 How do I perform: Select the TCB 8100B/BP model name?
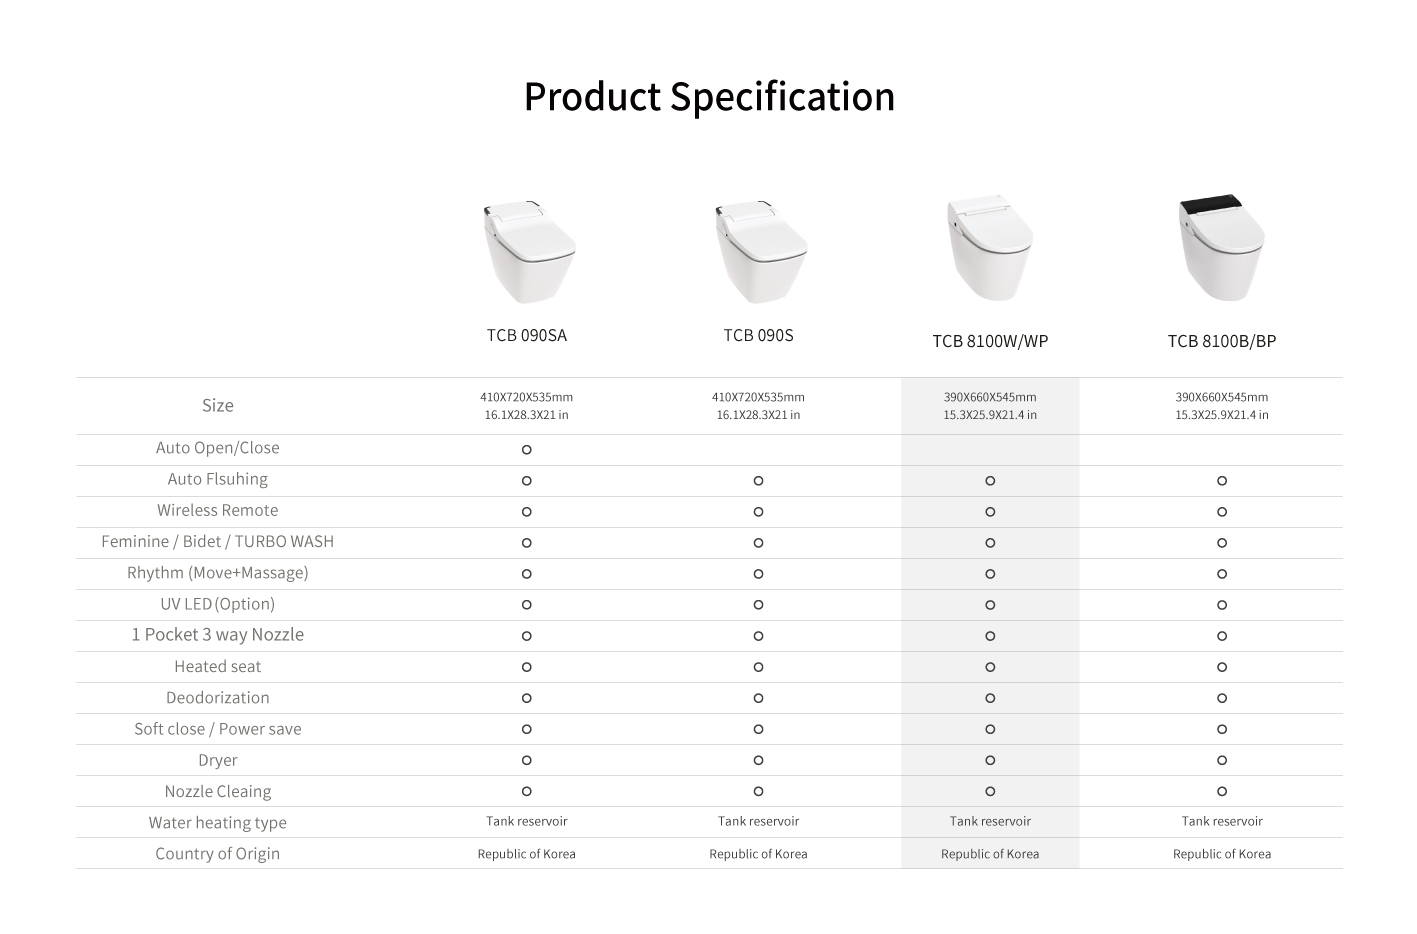(1222, 341)
